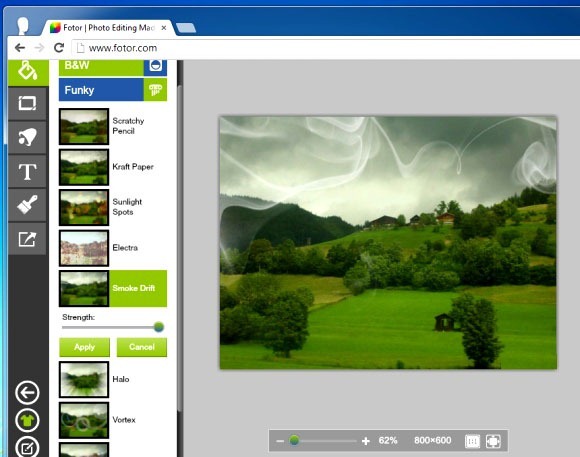The image size is (580, 457).
Task: Open the Frames tool in sidebar
Action: click(x=27, y=103)
